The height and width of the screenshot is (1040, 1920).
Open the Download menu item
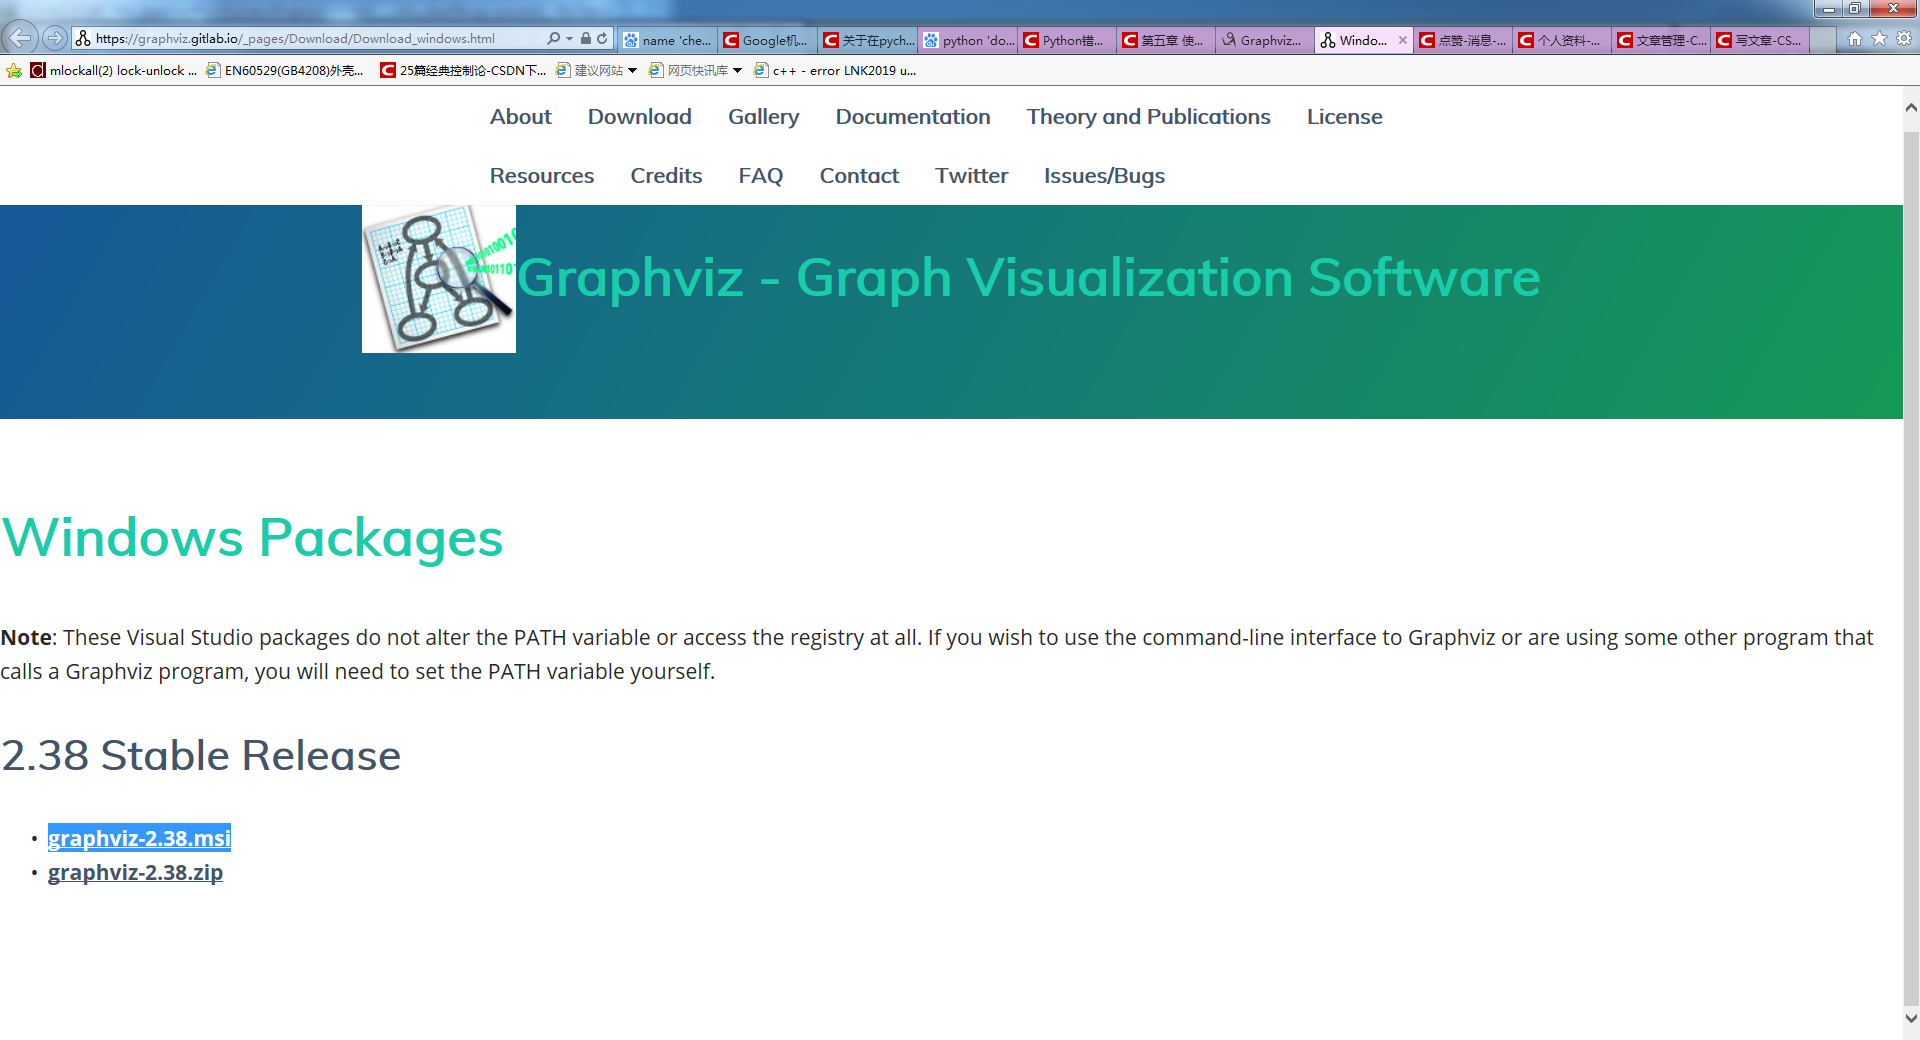[640, 116]
